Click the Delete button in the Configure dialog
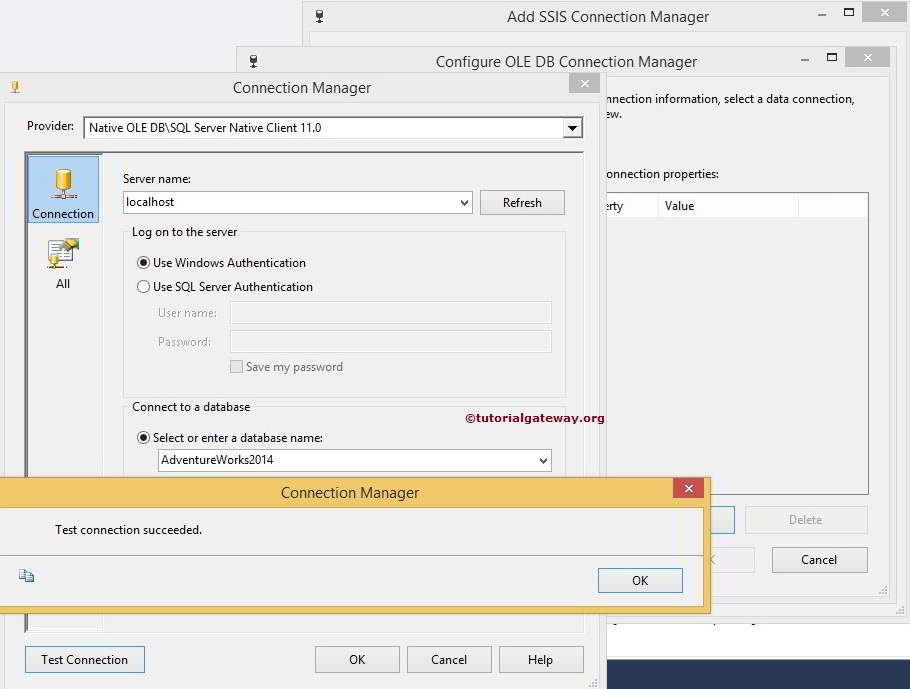This screenshot has height=689, width=910. point(806,519)
